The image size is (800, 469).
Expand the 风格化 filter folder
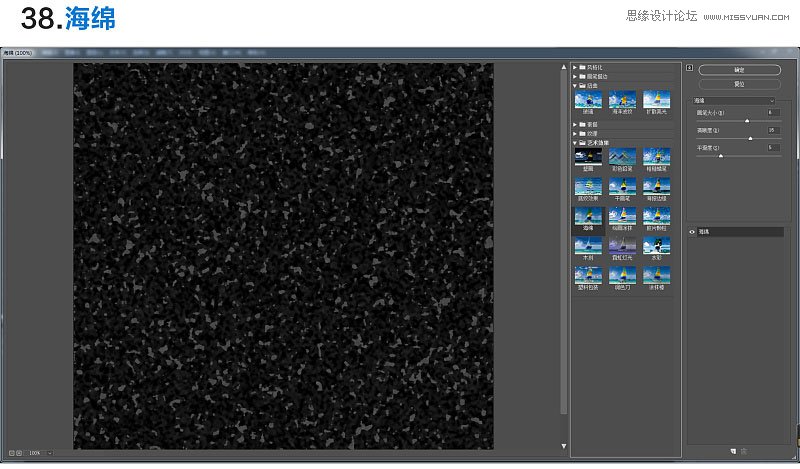tap(575, 67)
